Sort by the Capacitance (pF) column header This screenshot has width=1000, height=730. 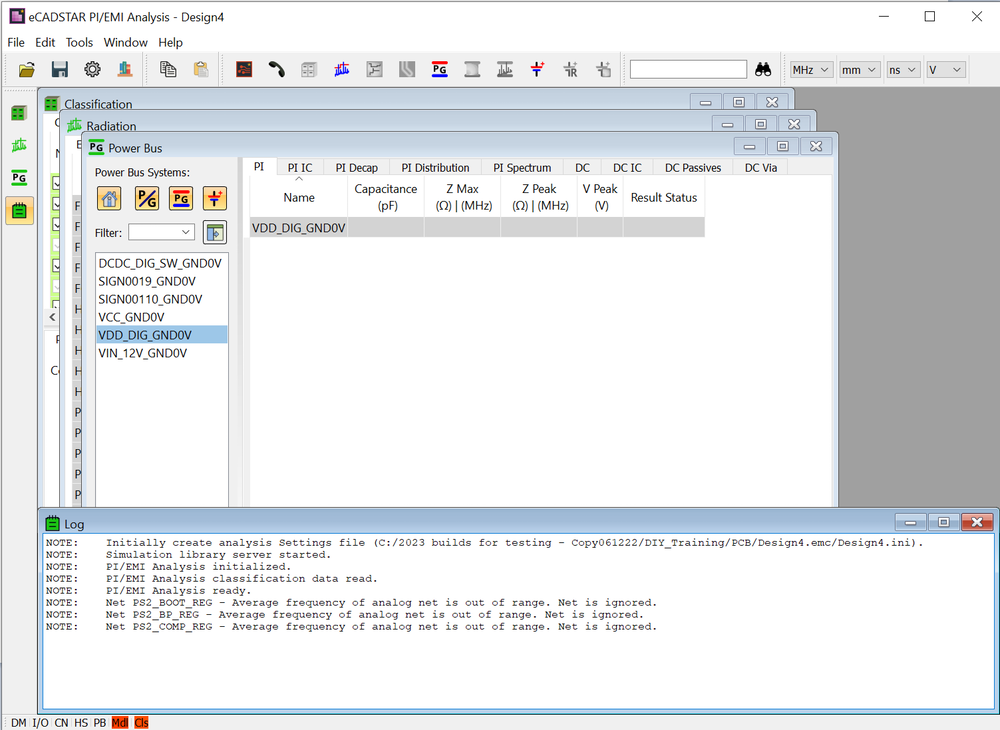pos(386,197)
